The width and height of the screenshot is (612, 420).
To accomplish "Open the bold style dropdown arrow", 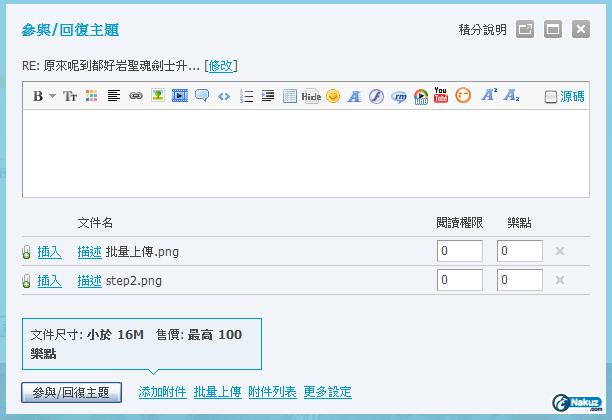I will click(53, 96).
